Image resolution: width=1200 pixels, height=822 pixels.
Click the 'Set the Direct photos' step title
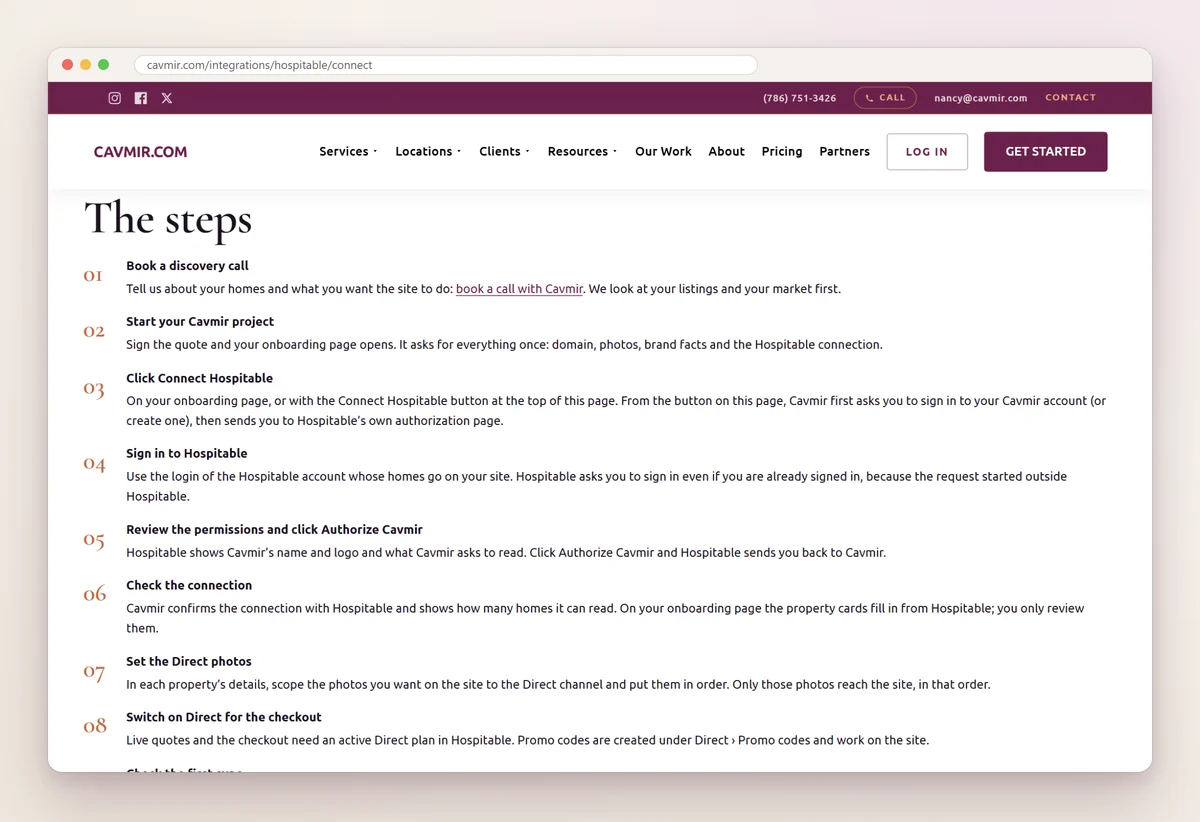point(189,662)
